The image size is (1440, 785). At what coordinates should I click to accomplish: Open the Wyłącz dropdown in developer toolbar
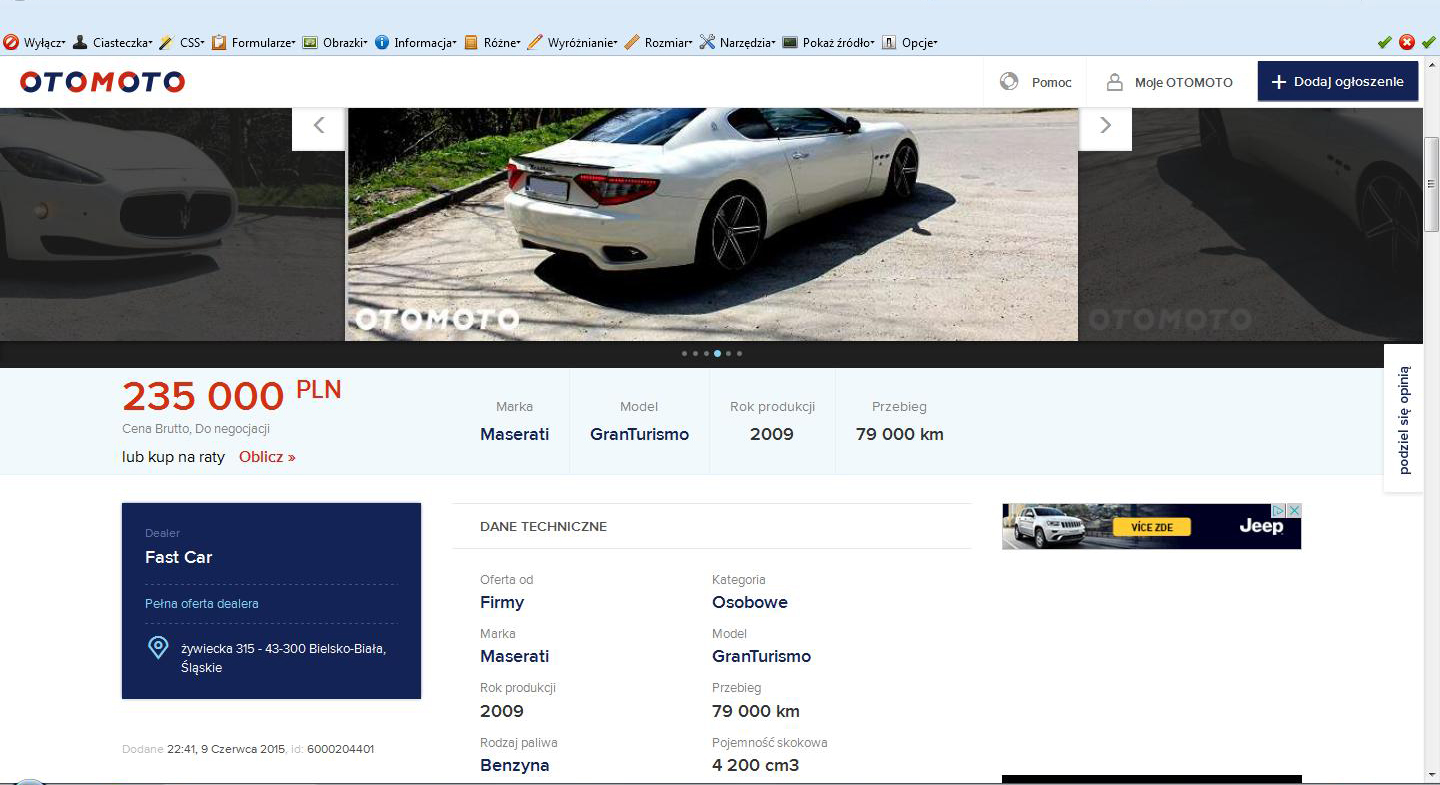[x=36, y=43]
